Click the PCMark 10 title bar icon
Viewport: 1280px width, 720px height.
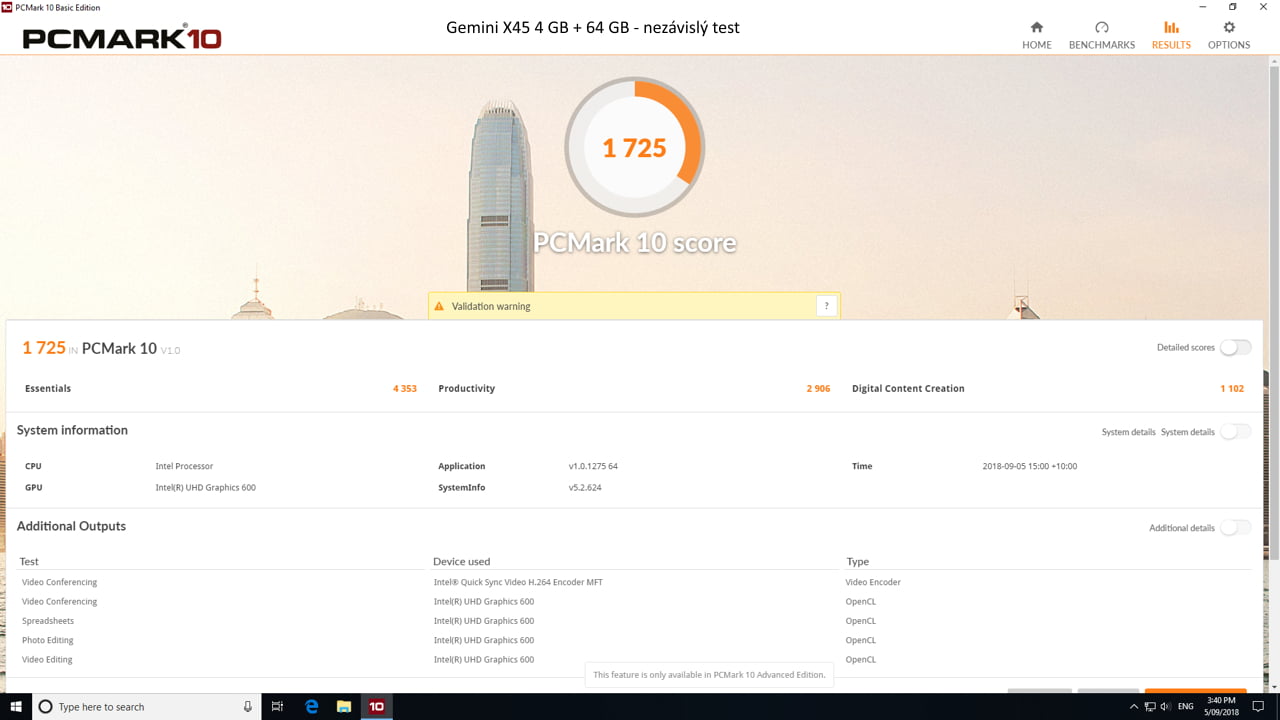pos(7,7)
